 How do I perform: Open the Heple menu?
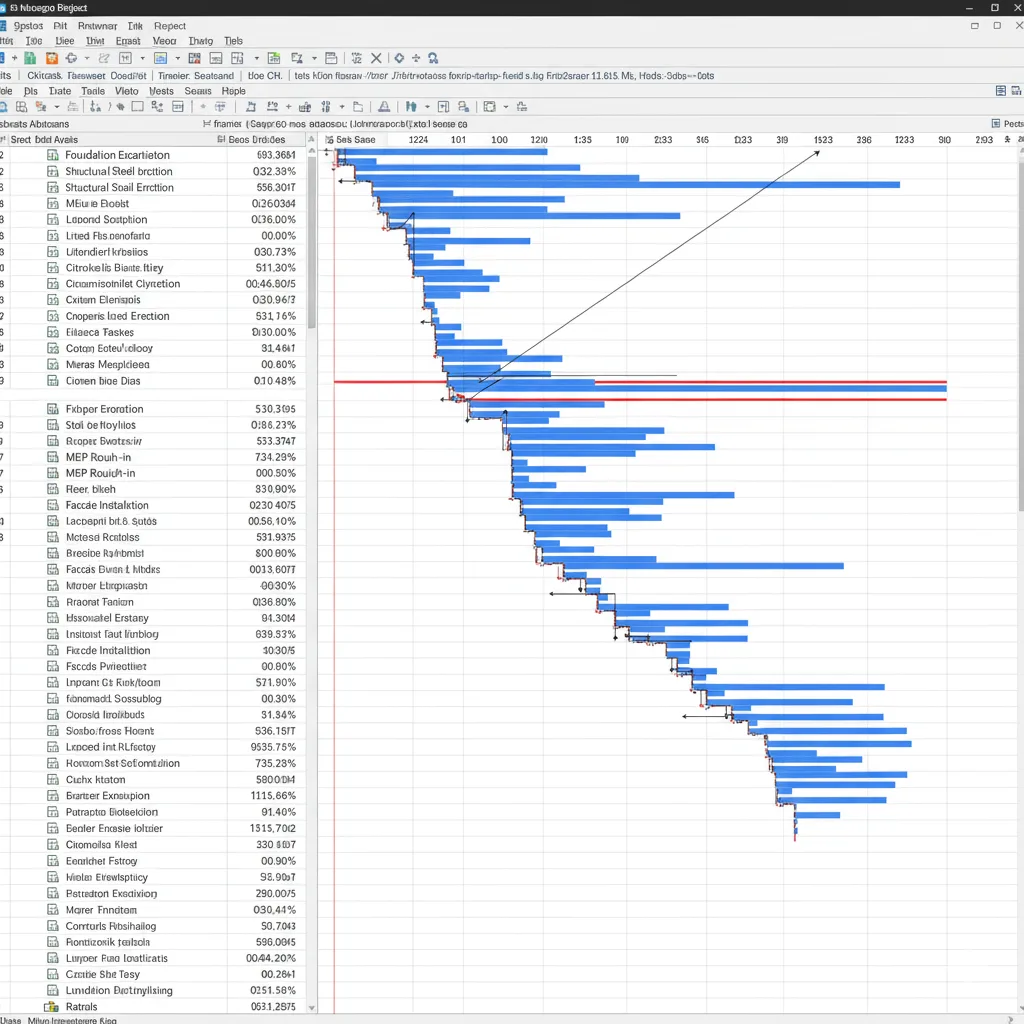click(233, 91)
